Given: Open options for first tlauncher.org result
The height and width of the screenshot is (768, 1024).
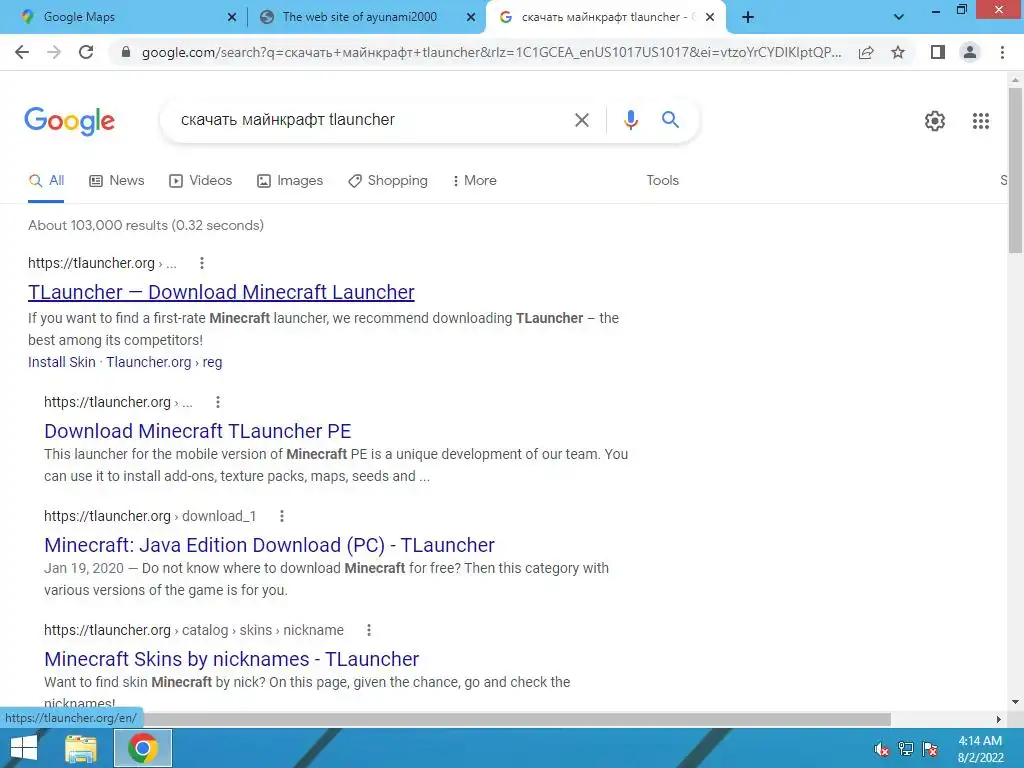Looking at the screenshot, I should pos(202,263).
